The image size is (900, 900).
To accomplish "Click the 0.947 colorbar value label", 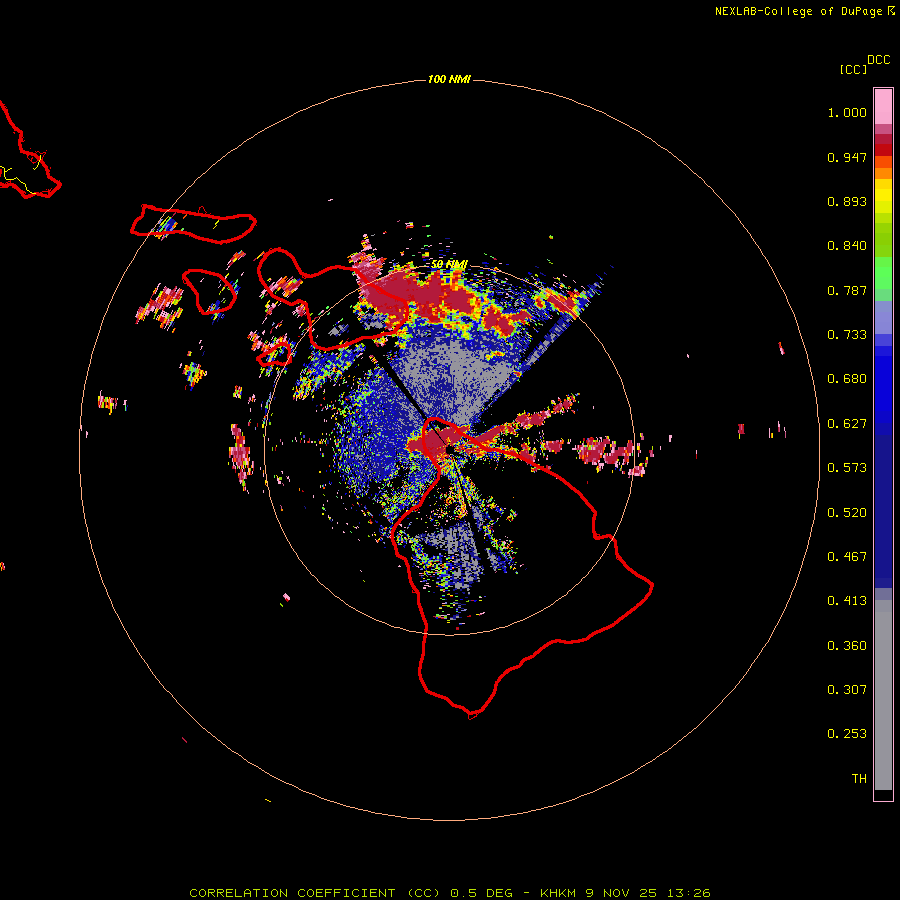I will coord(847,157).
